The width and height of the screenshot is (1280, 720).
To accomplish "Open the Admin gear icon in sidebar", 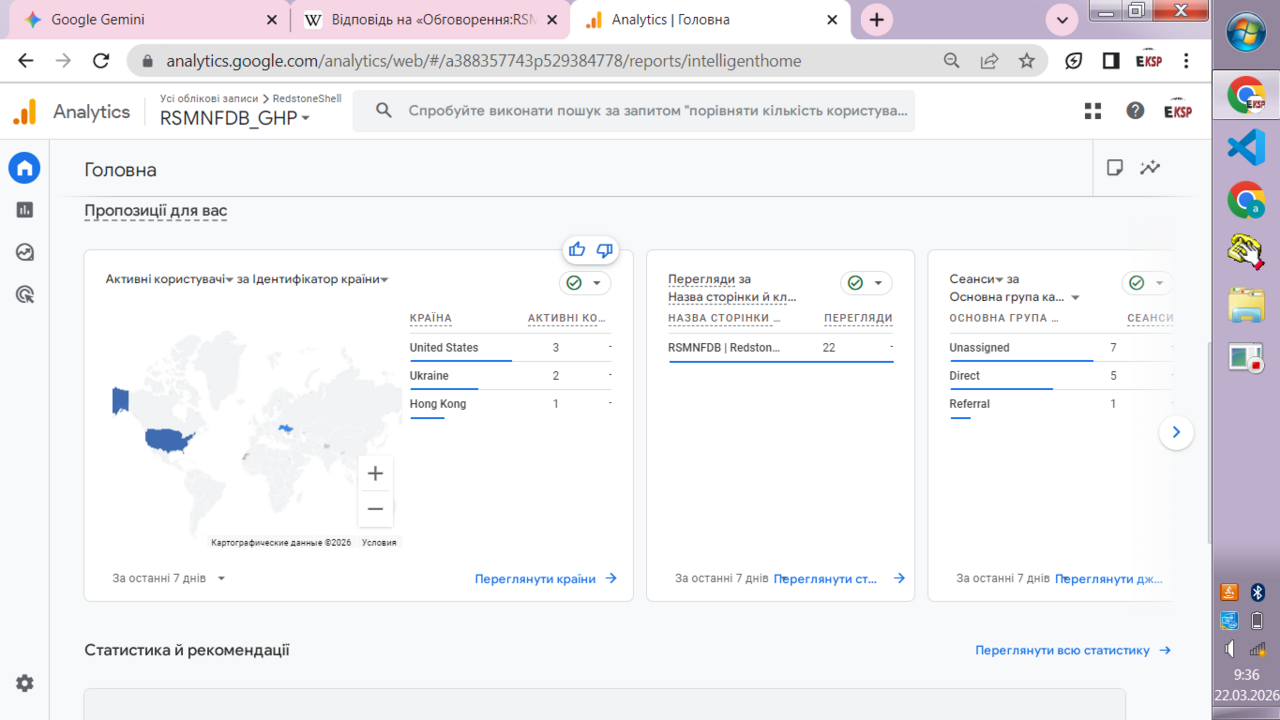I will (25, 683).
